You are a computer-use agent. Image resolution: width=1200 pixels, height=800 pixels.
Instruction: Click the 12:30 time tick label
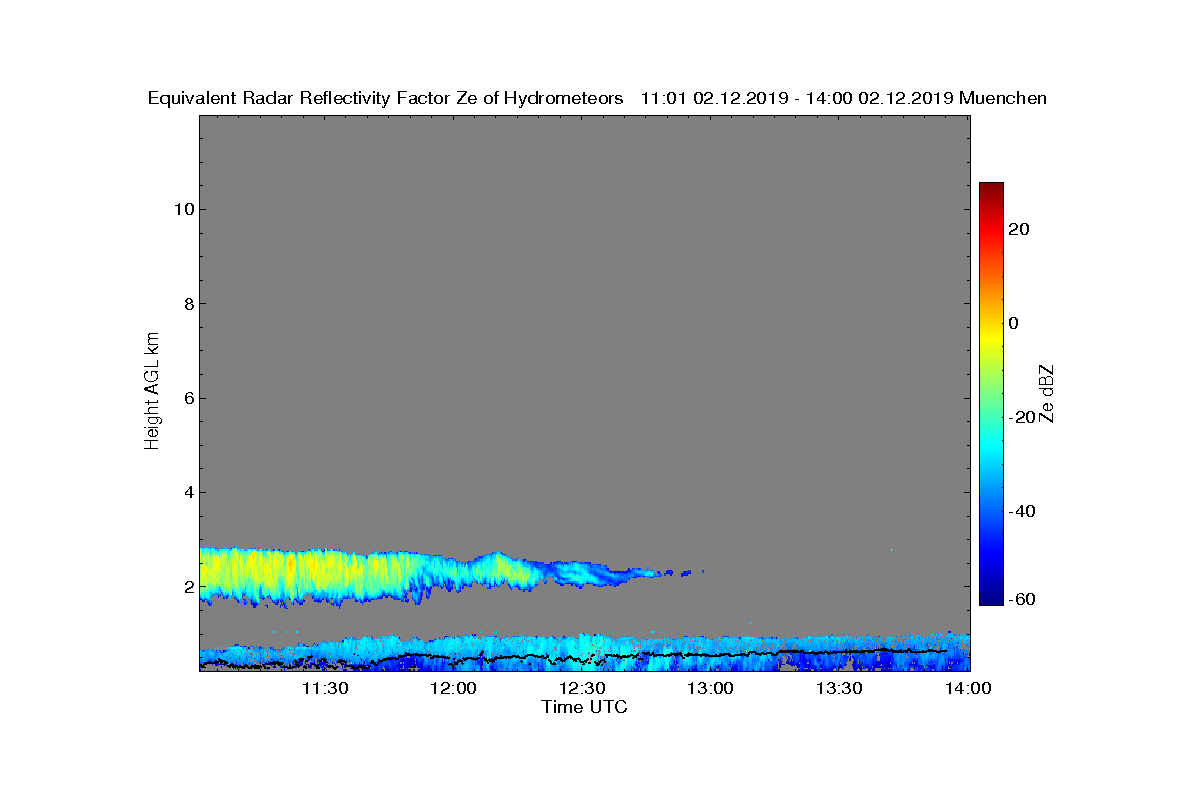[583, 689]
